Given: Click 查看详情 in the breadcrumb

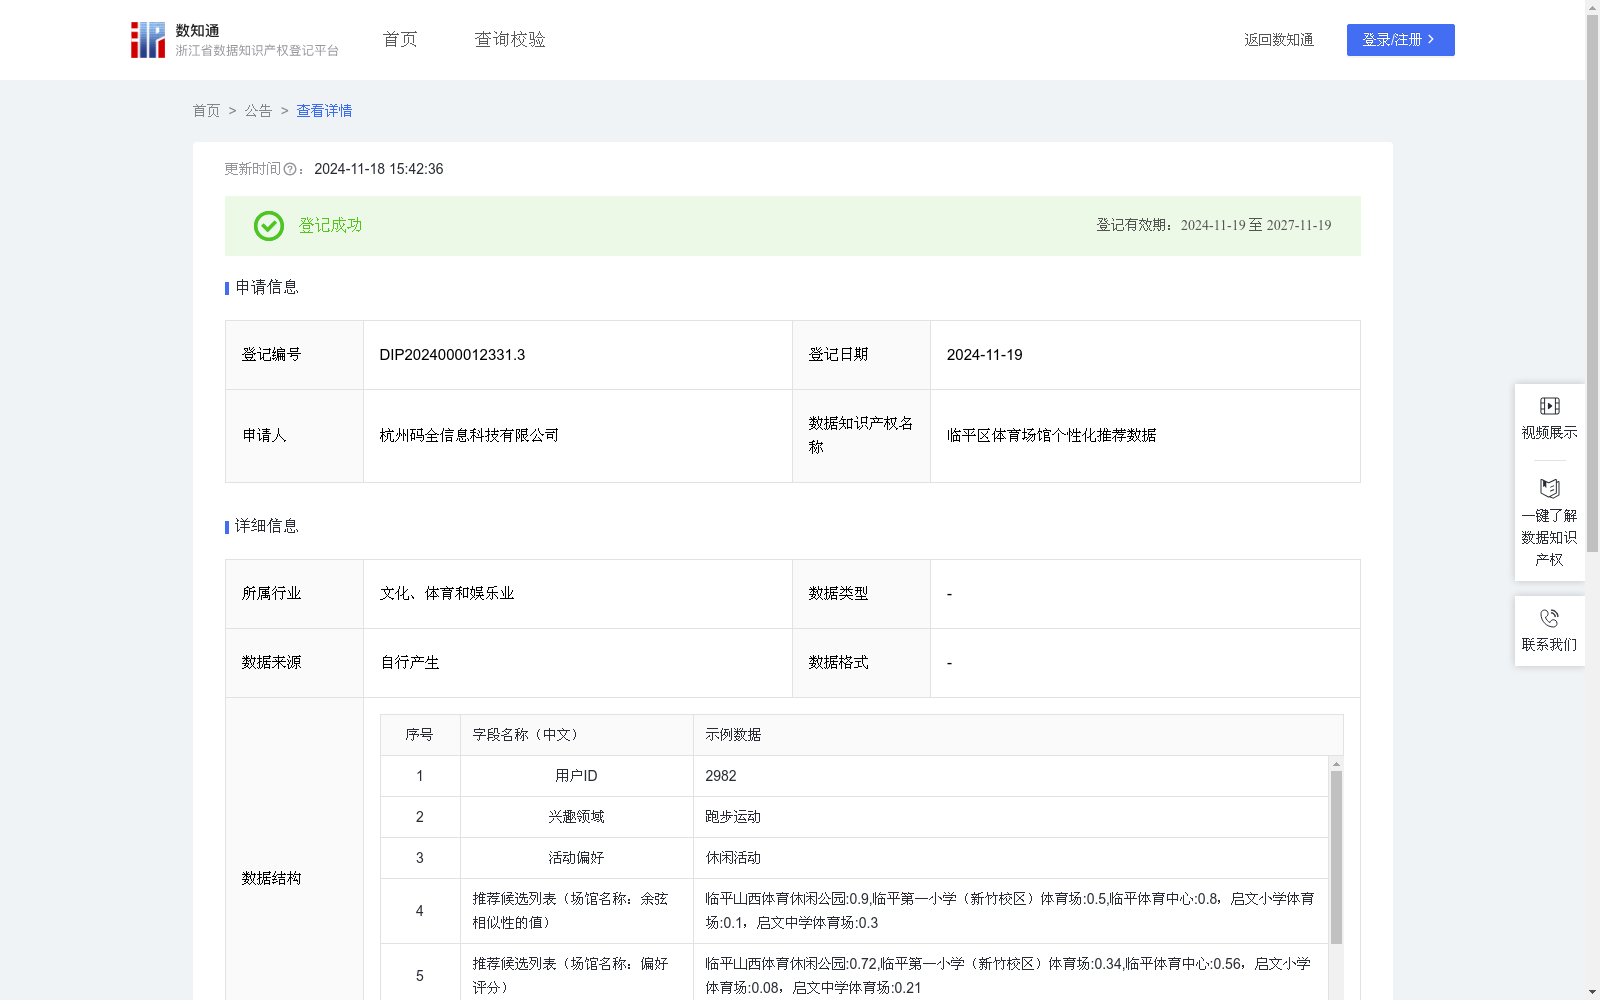Looking at the screenshot, I should [x=324, y=111].
